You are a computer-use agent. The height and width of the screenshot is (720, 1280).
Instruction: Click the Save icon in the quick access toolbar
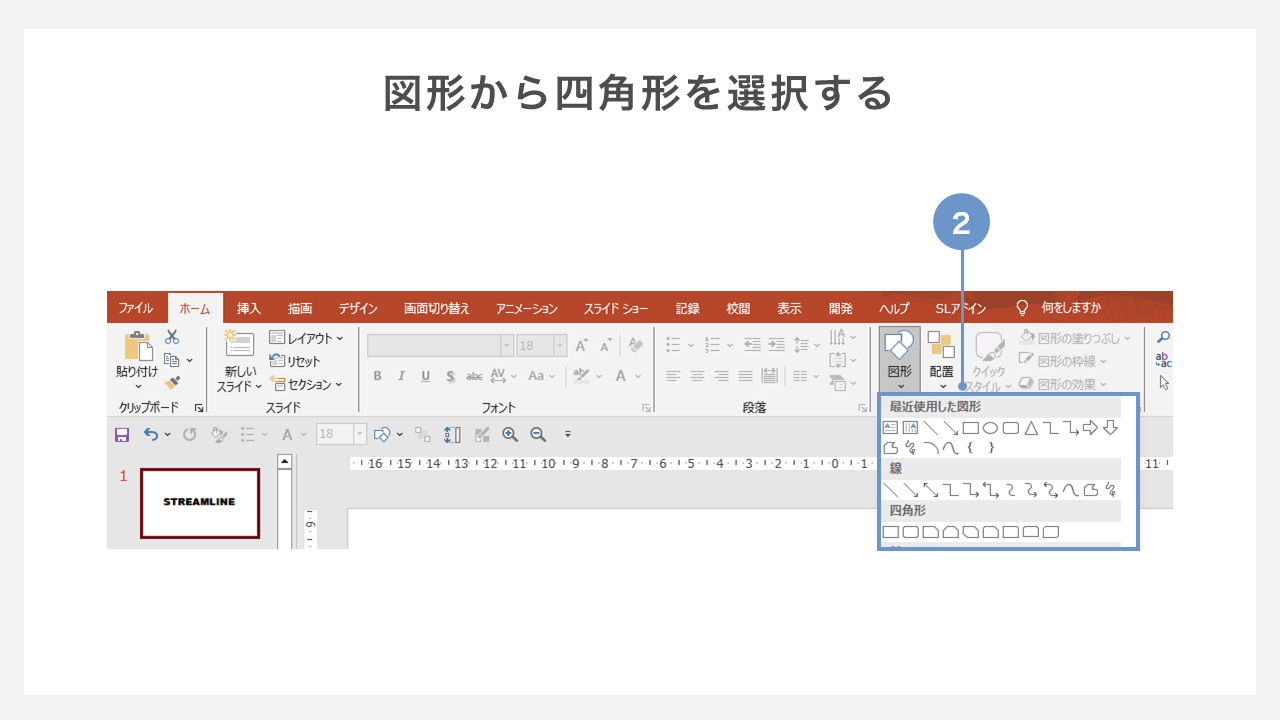tap(122, 434)
